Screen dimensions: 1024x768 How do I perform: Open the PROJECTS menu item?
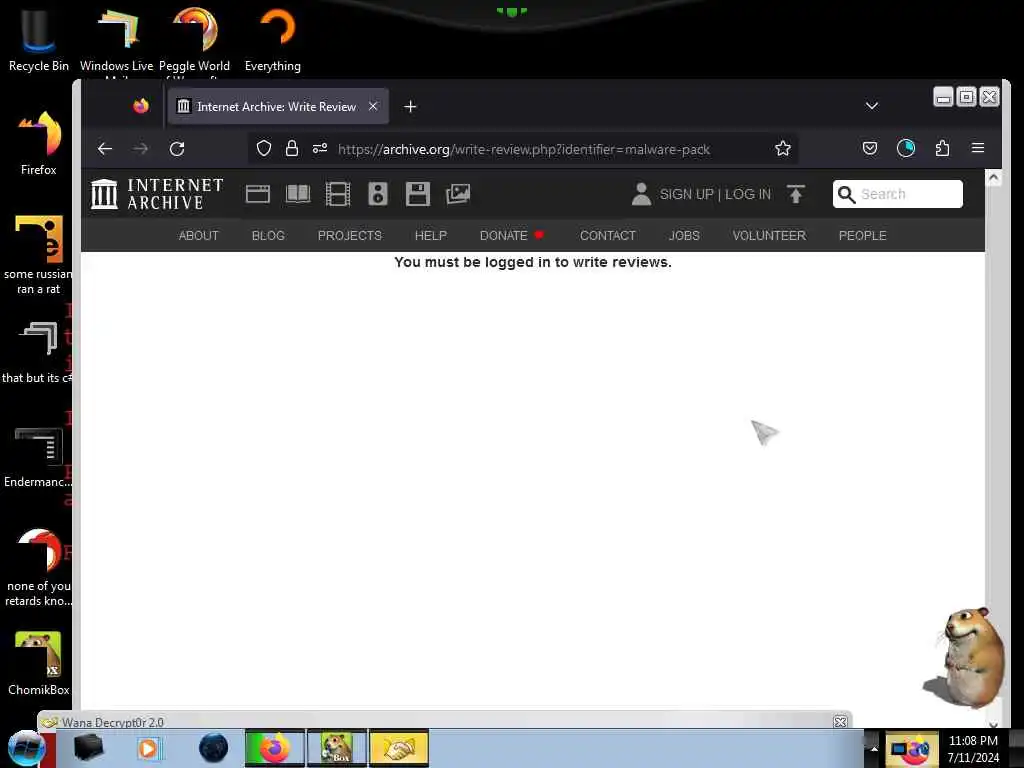pos(350,236)
